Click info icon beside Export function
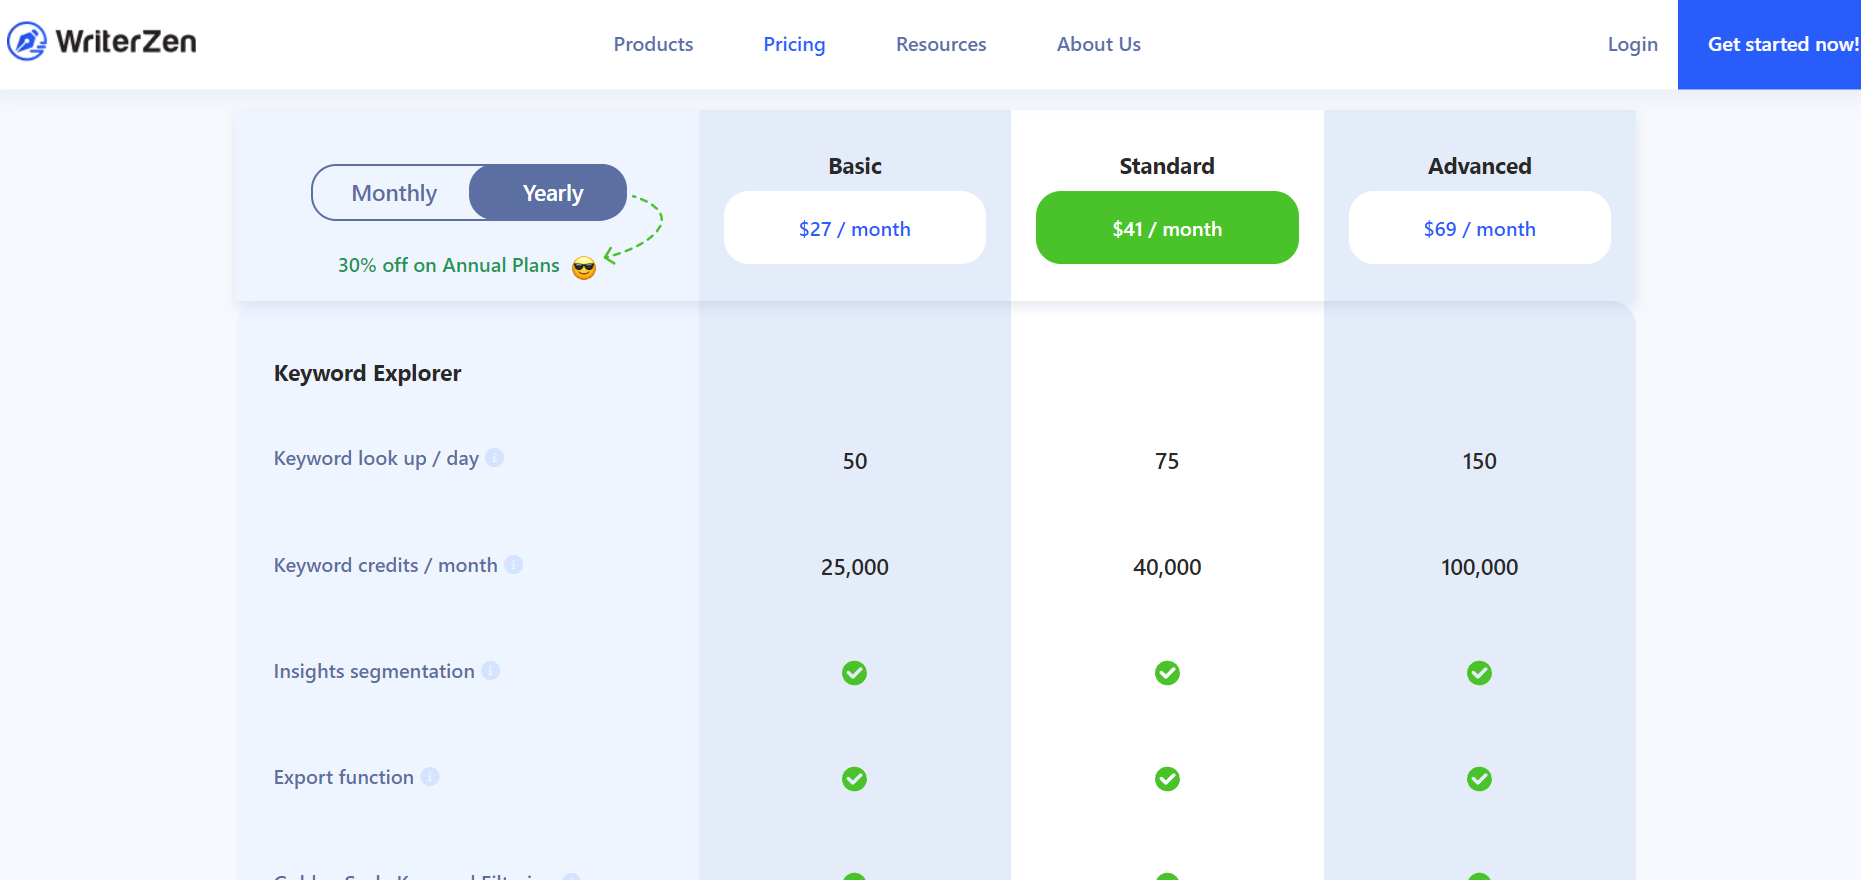This screenshot has width=1861, height=880. (430, 777)
